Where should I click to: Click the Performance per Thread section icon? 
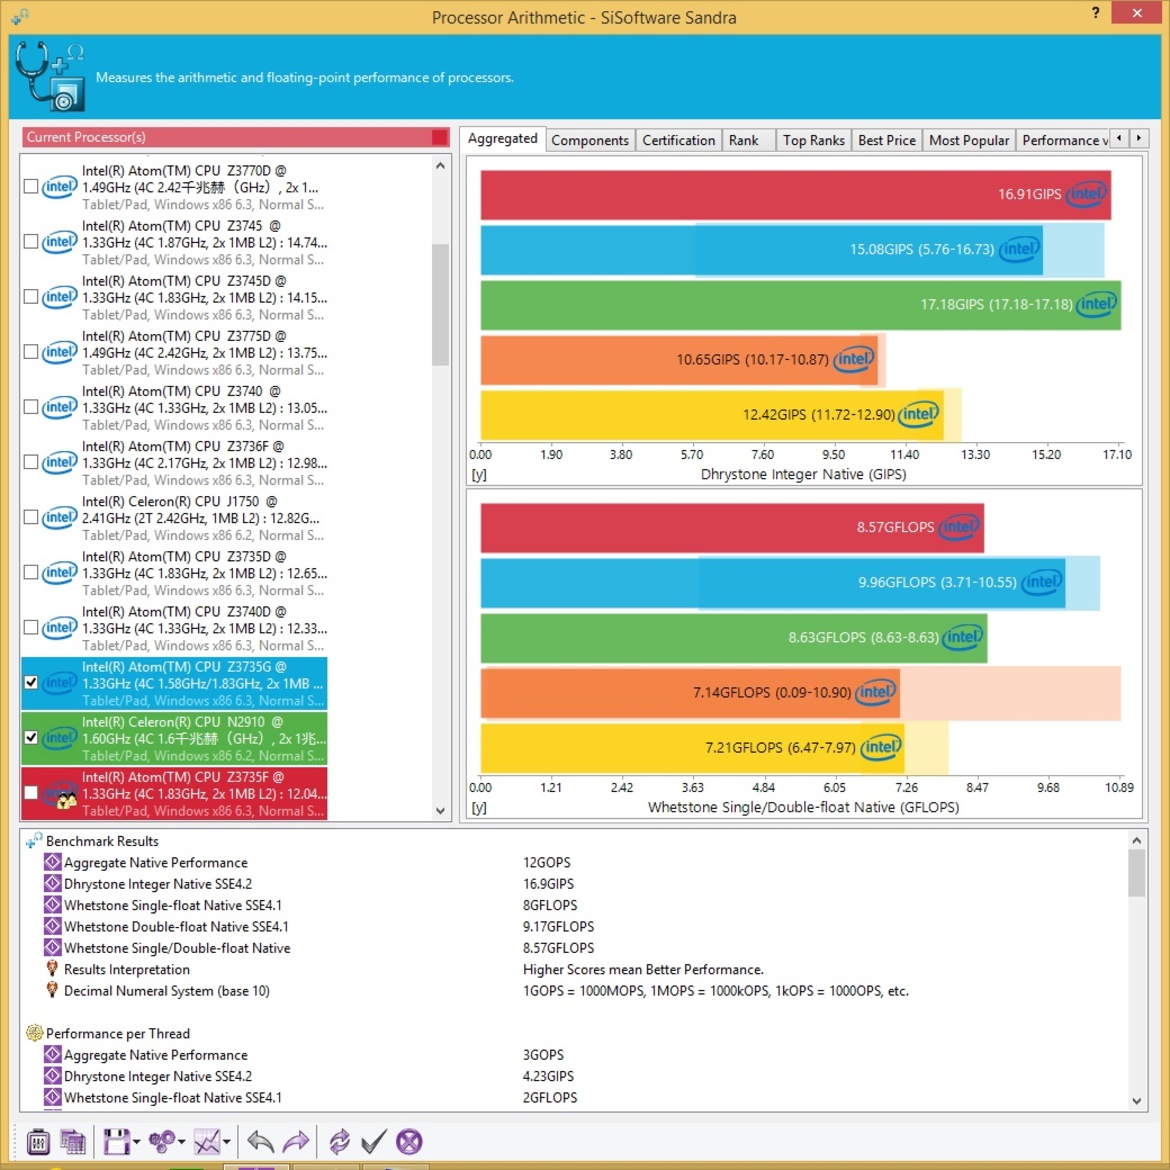point(34,1033)
